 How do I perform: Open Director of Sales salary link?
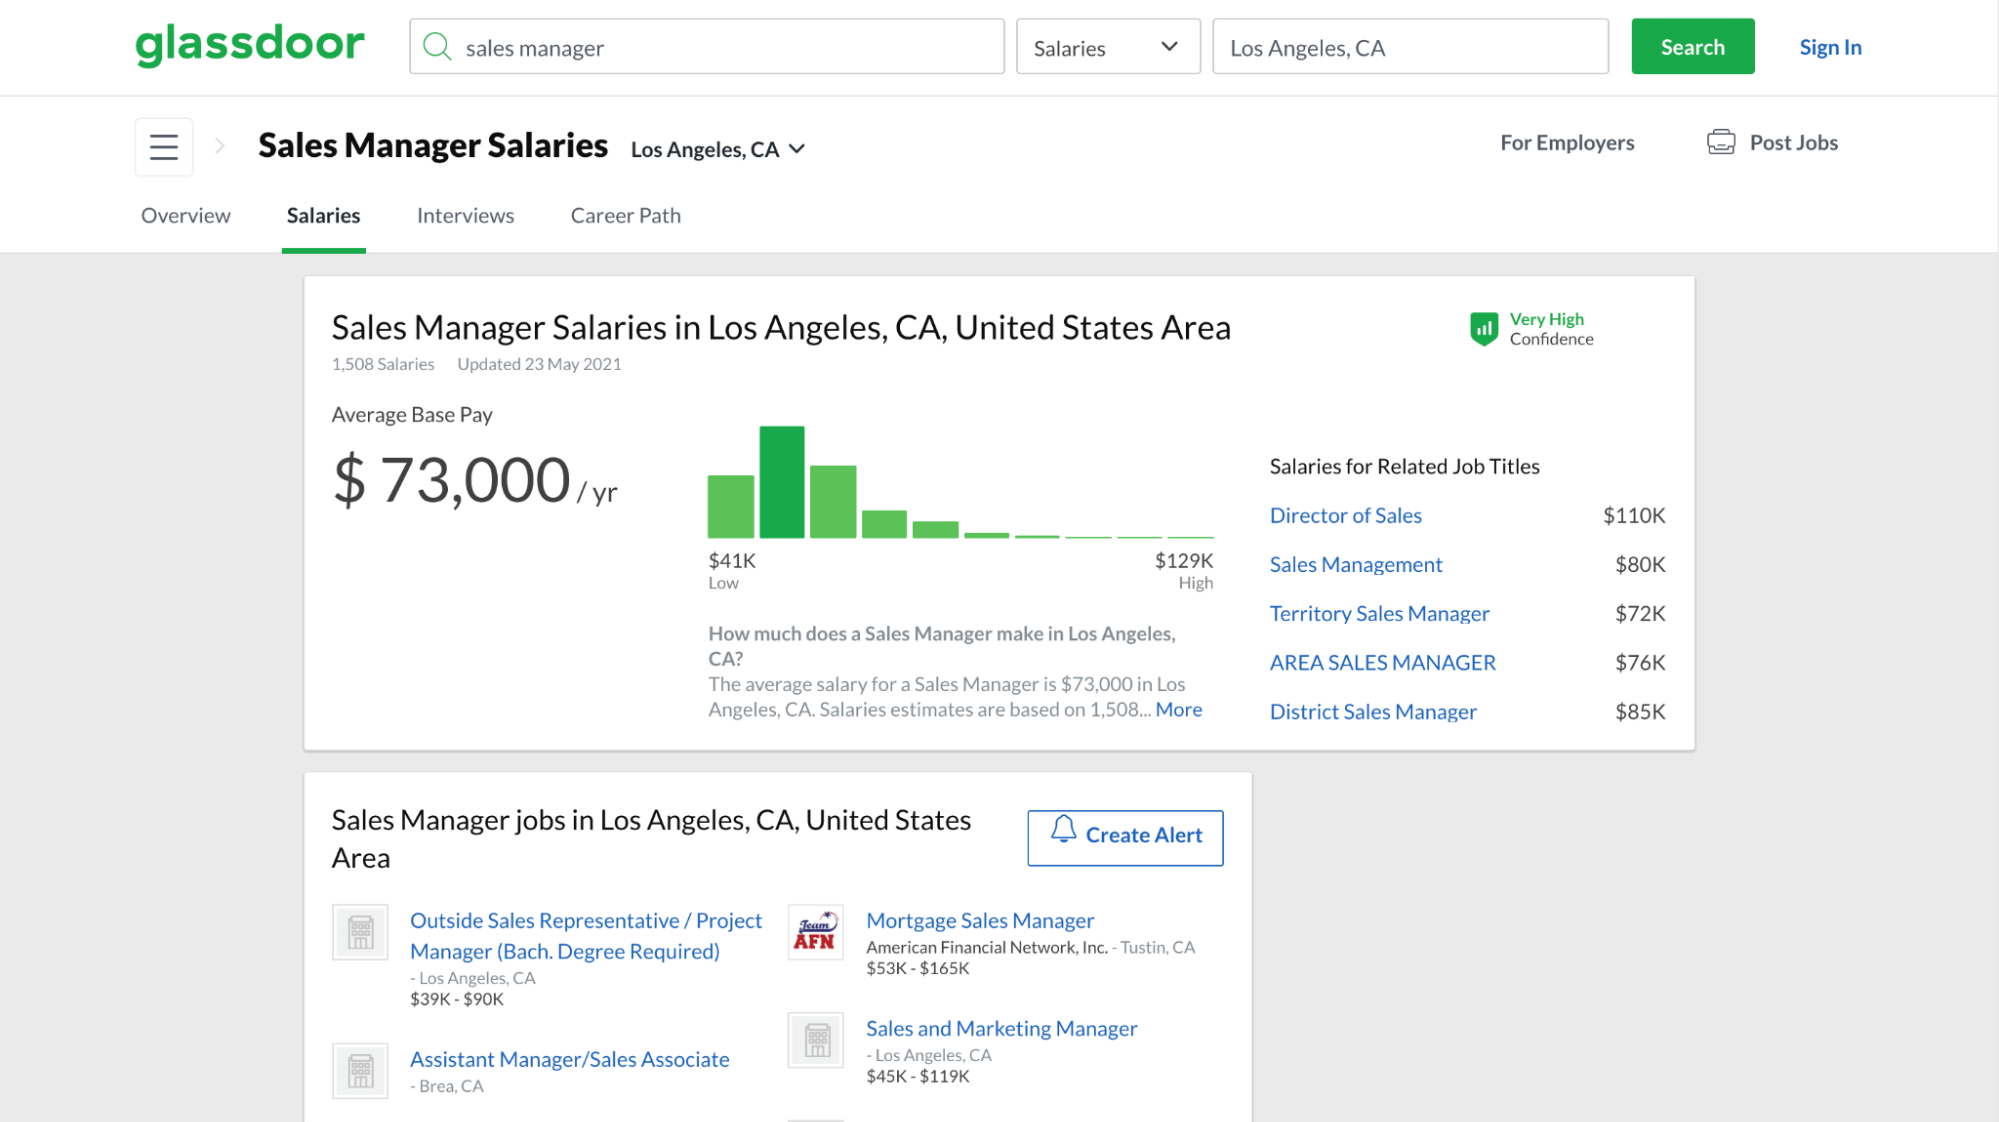click(1345, 515)
